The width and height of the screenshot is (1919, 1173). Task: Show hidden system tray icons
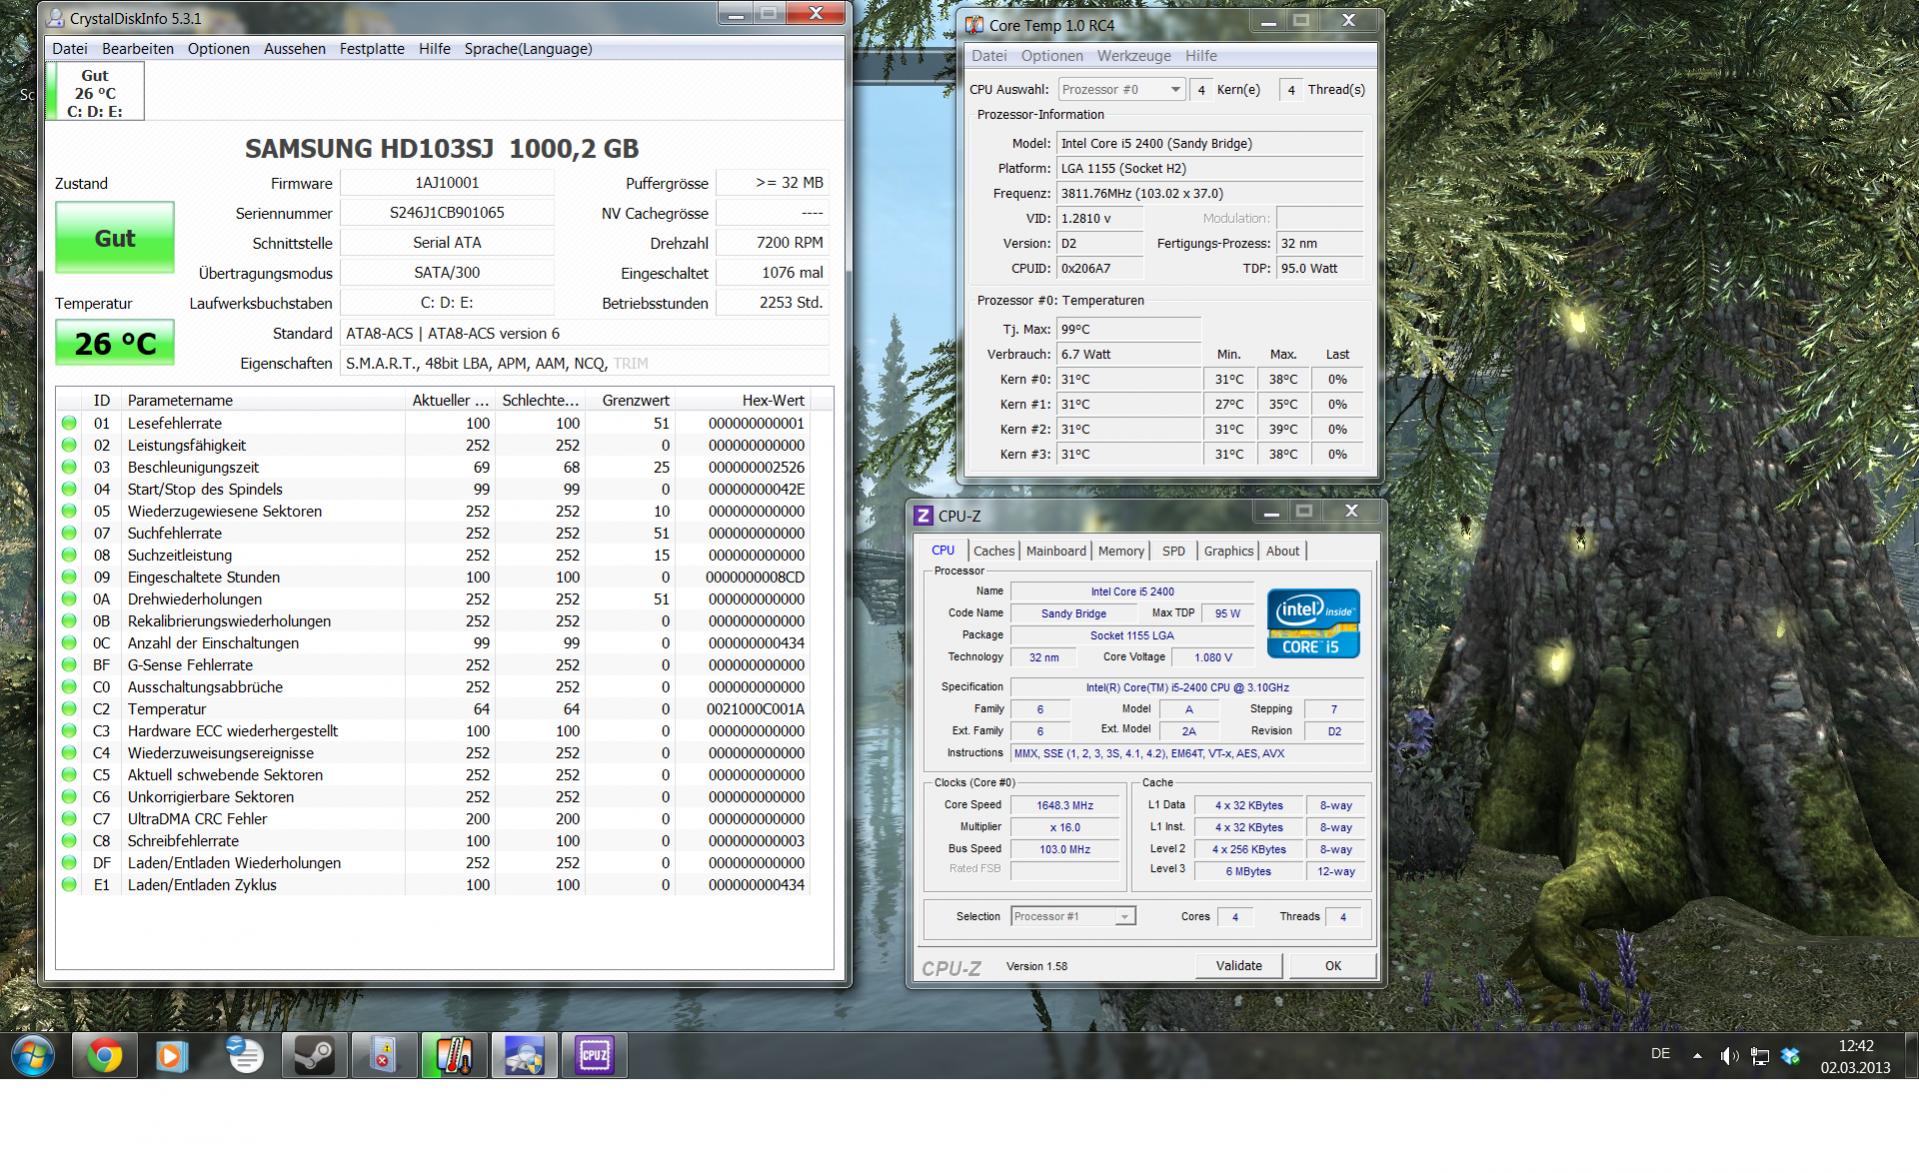pos(1697,1055)
